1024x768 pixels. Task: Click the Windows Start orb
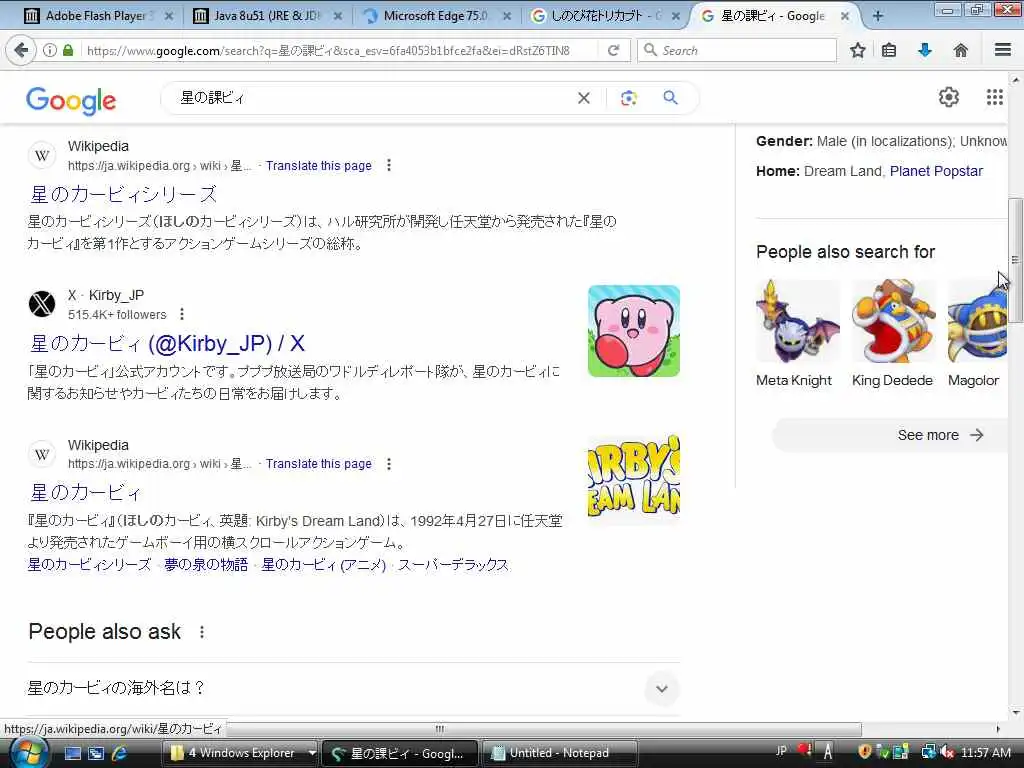27,753
